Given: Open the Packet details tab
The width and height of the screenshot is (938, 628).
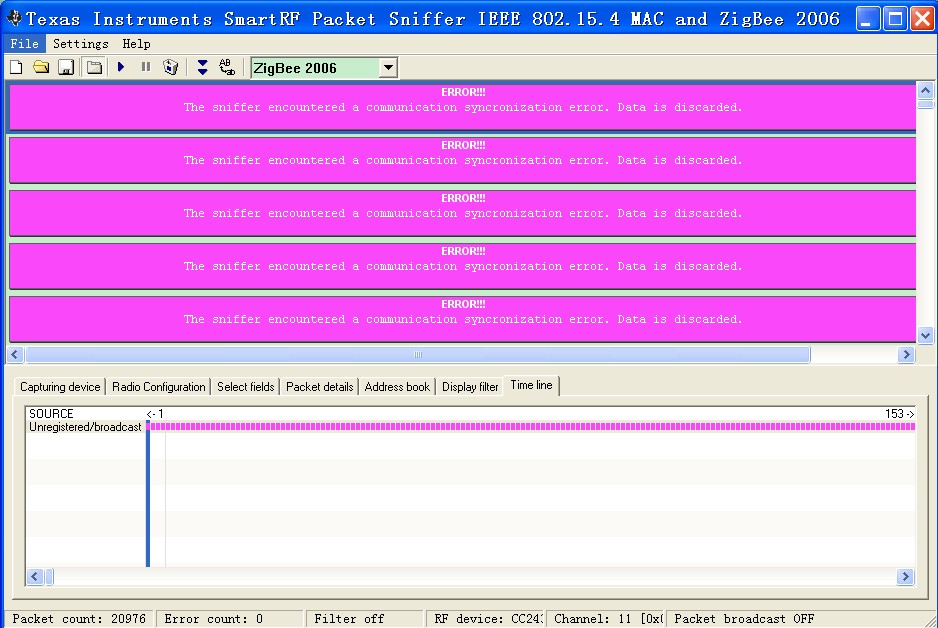Looking at the screenshot, I should click(x=319, y=387).
